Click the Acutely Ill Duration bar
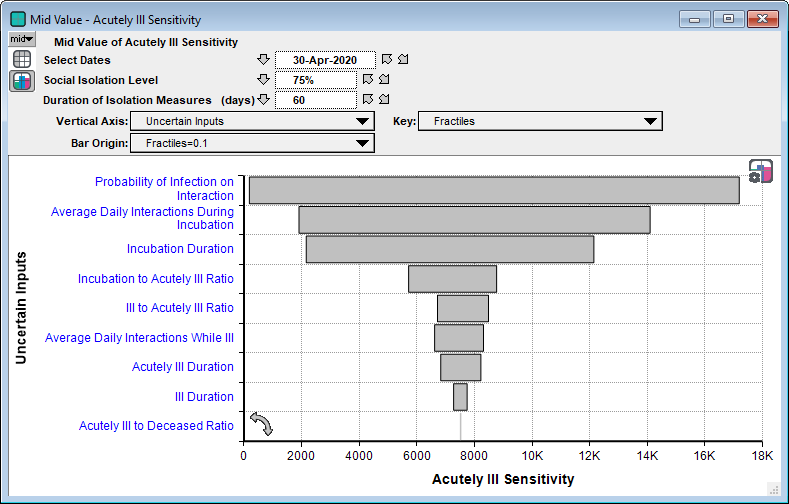789x504 pixels. [x=461, y=368]
